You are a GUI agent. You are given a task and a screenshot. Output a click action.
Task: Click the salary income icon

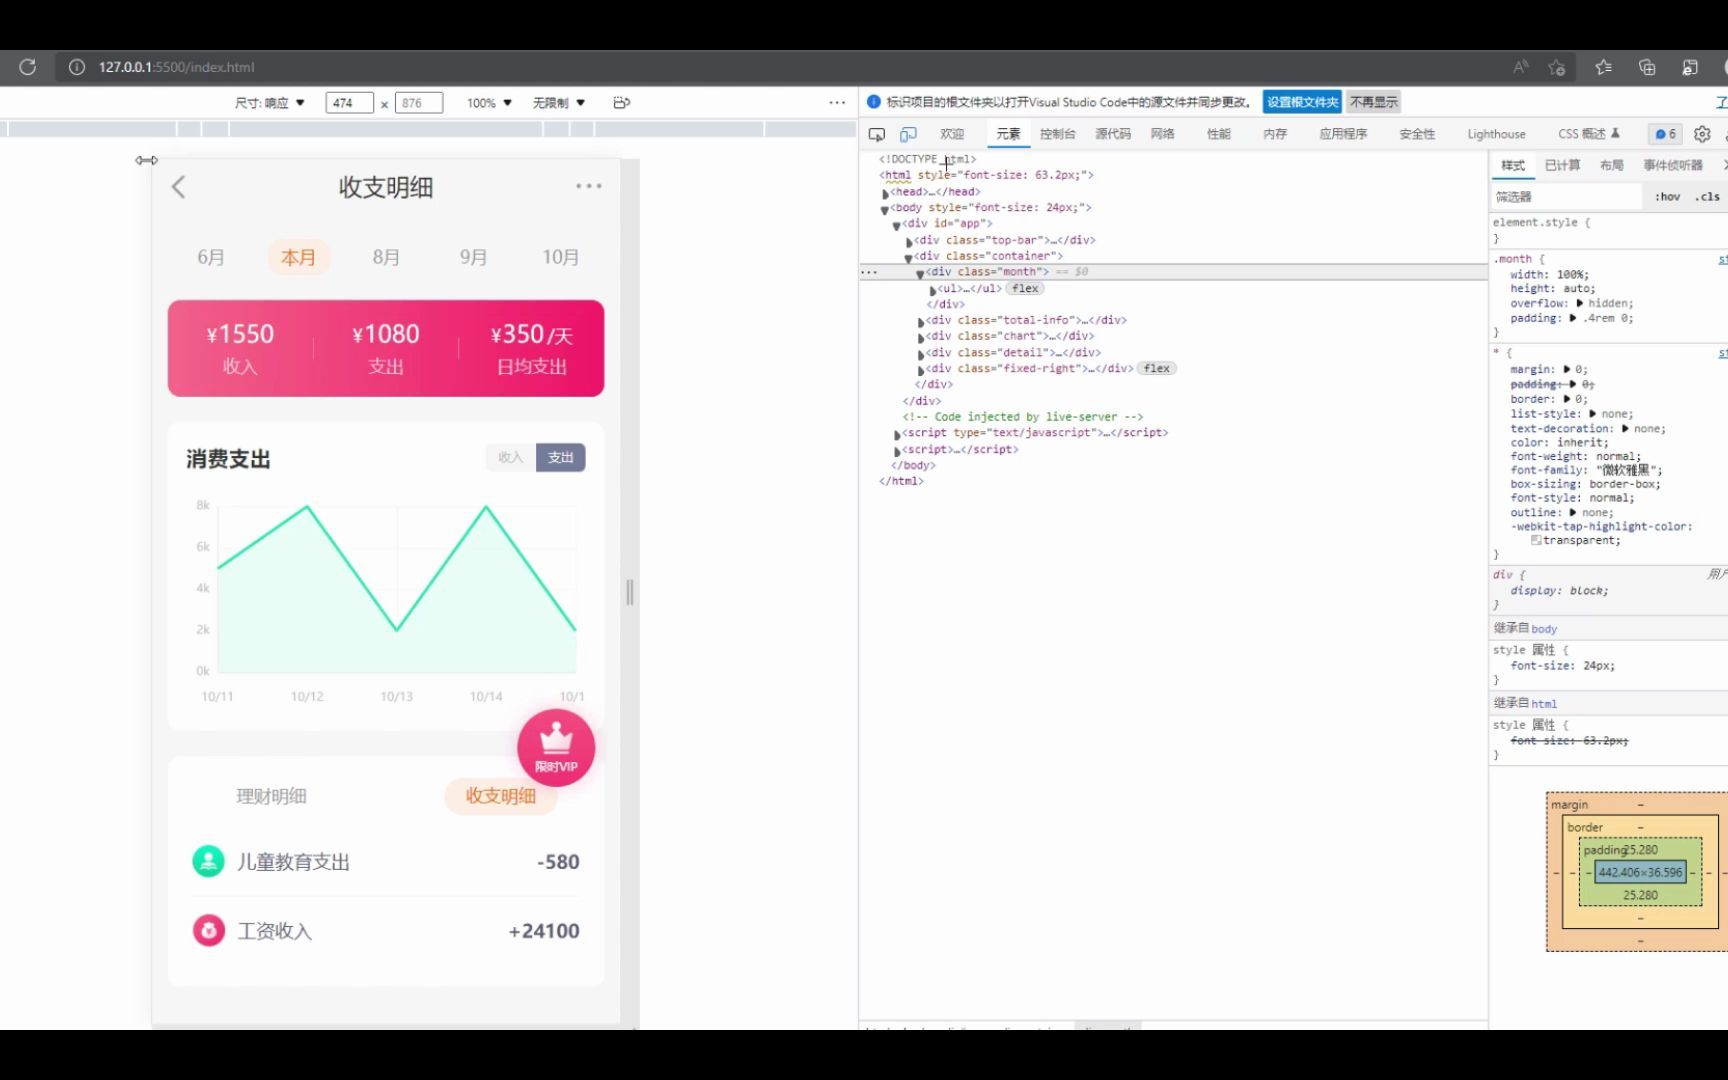click(207, 930)
